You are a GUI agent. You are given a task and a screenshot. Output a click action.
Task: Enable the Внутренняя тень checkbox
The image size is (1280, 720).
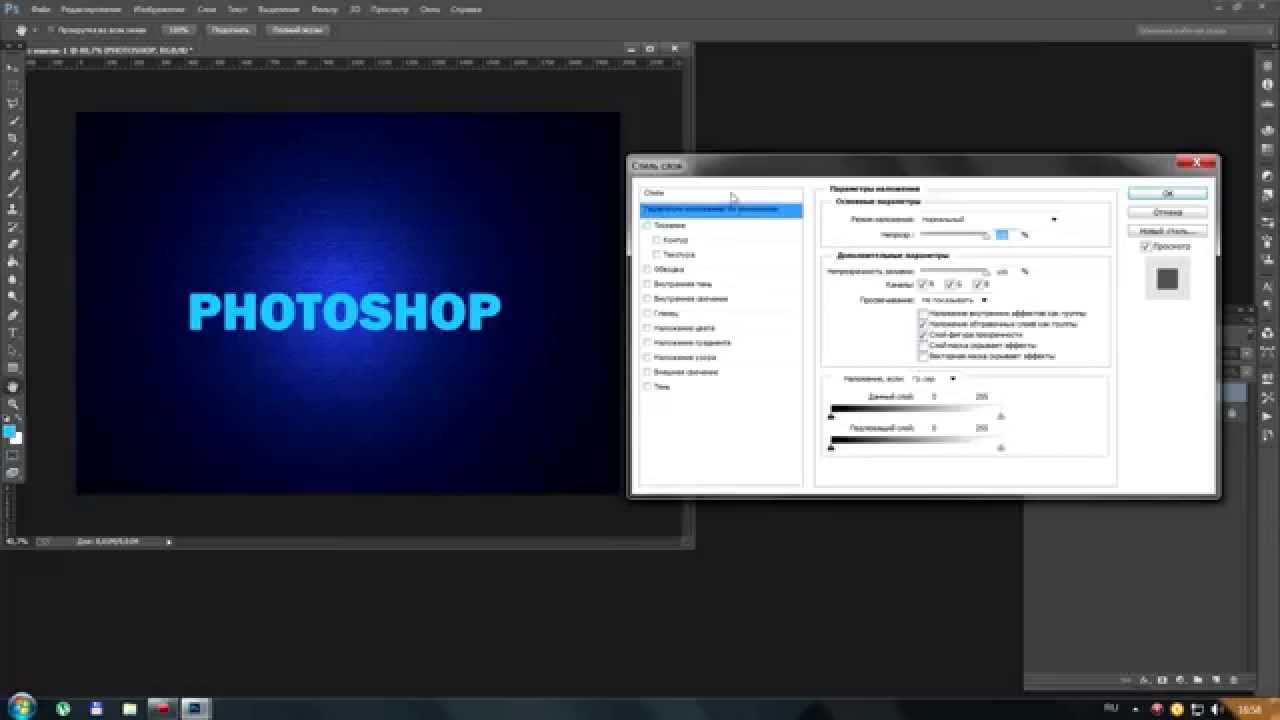[x=648, y=284]
